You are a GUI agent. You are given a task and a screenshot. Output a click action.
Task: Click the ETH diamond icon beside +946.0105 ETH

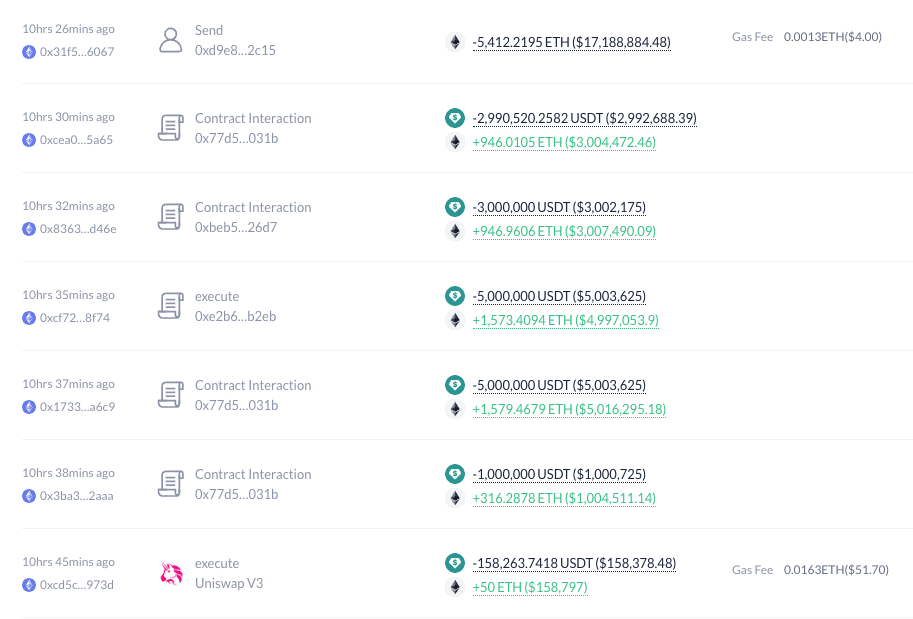coord(455,142)
